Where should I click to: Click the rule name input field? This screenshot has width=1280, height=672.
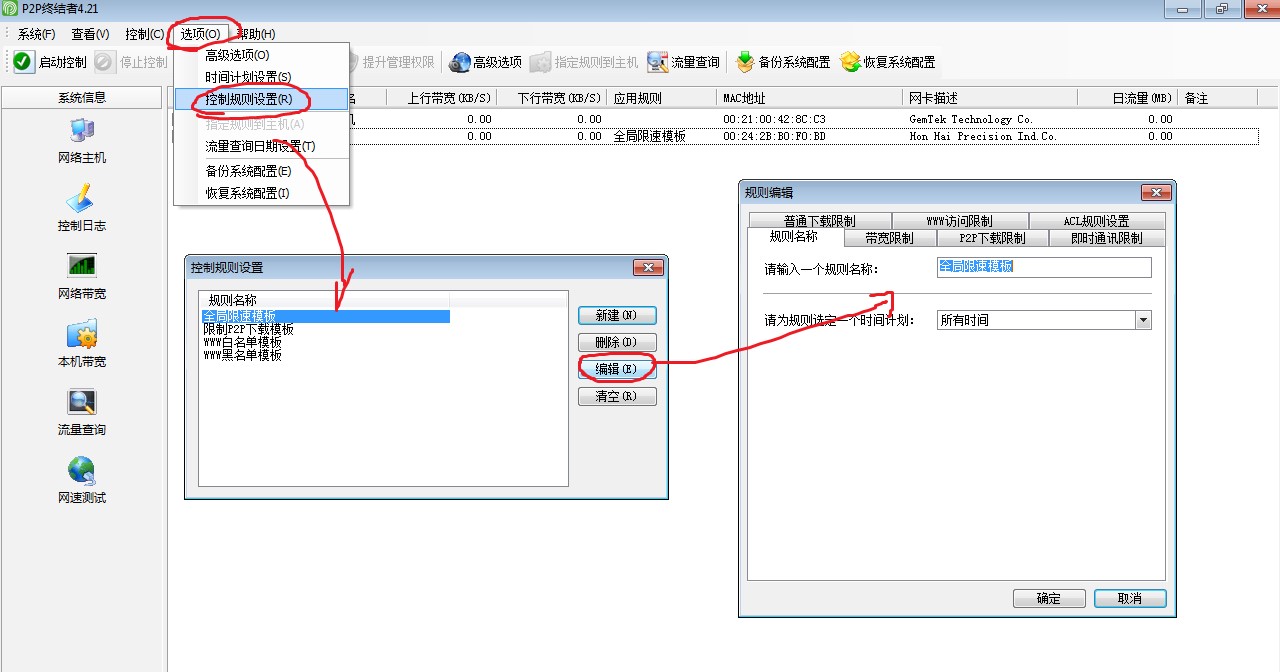tap(1044, 267)
